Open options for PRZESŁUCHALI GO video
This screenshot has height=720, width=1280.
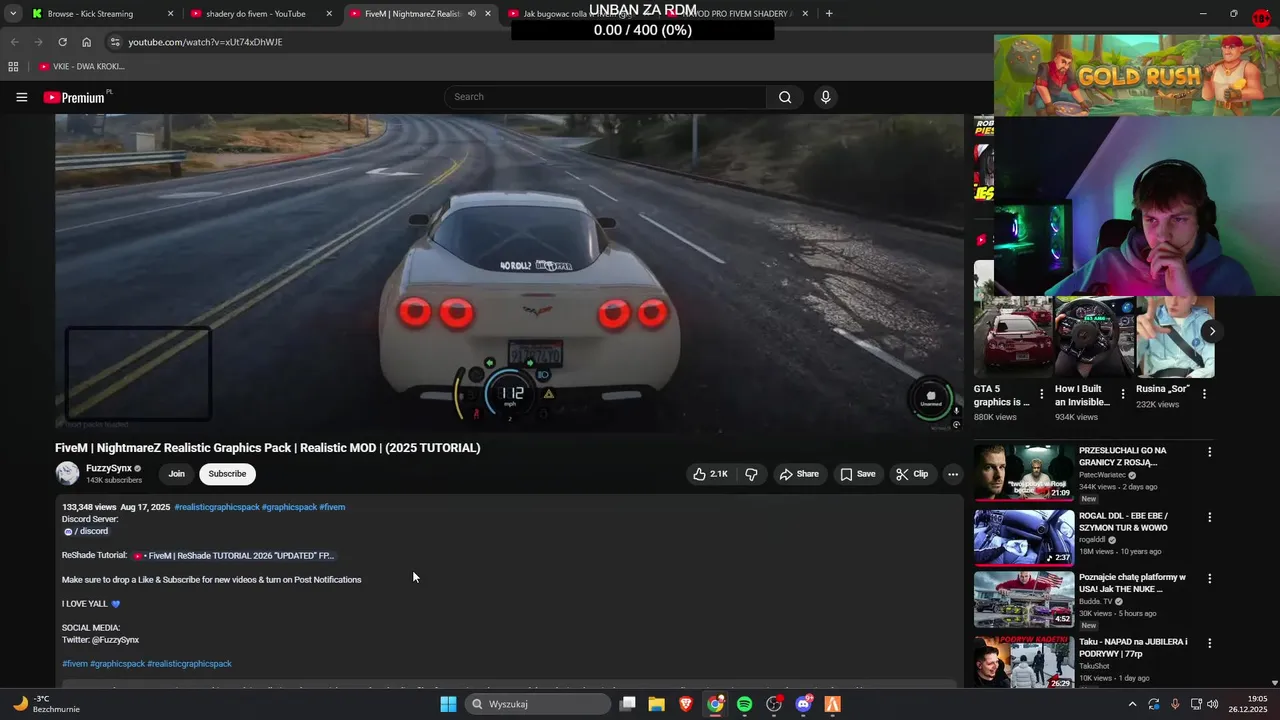[x=1209, y=452]
